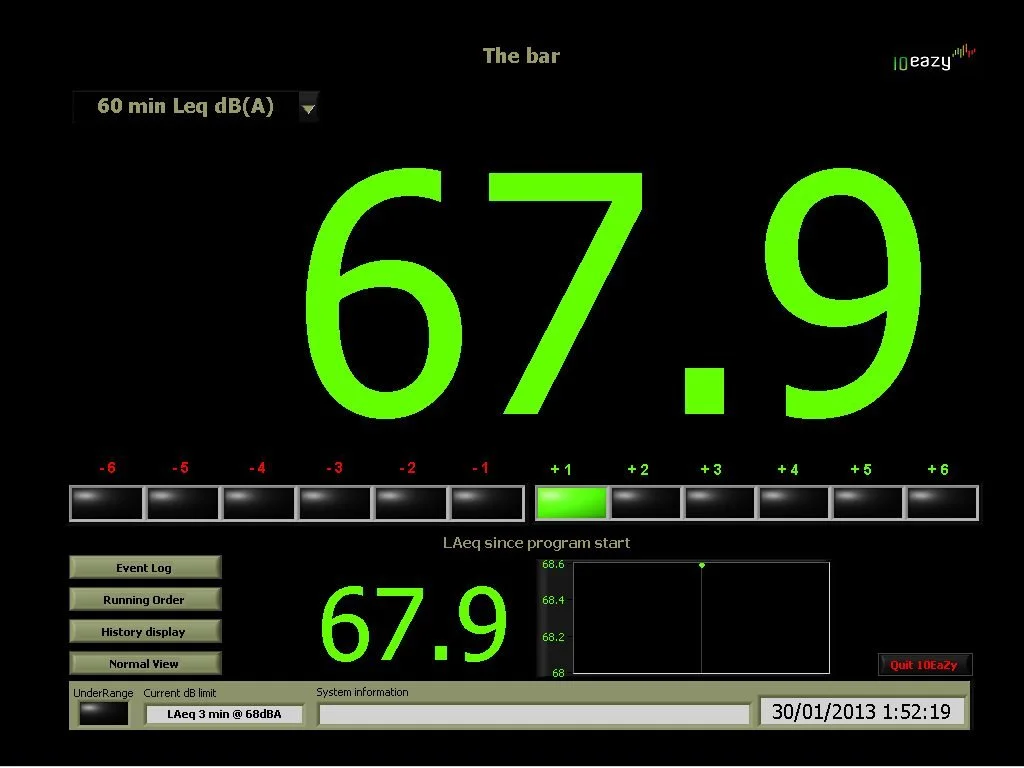
Task: Click the -6 level indicator segment
Action: pos(106,503)
